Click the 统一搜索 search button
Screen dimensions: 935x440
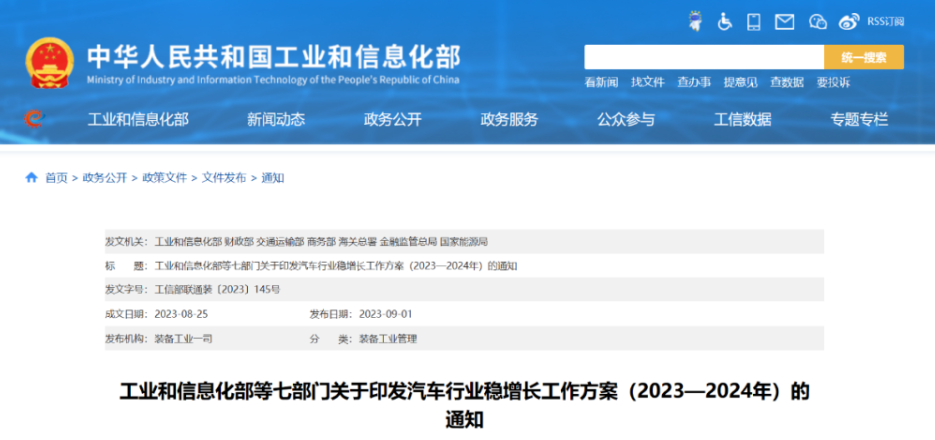(x=863, y=57)
